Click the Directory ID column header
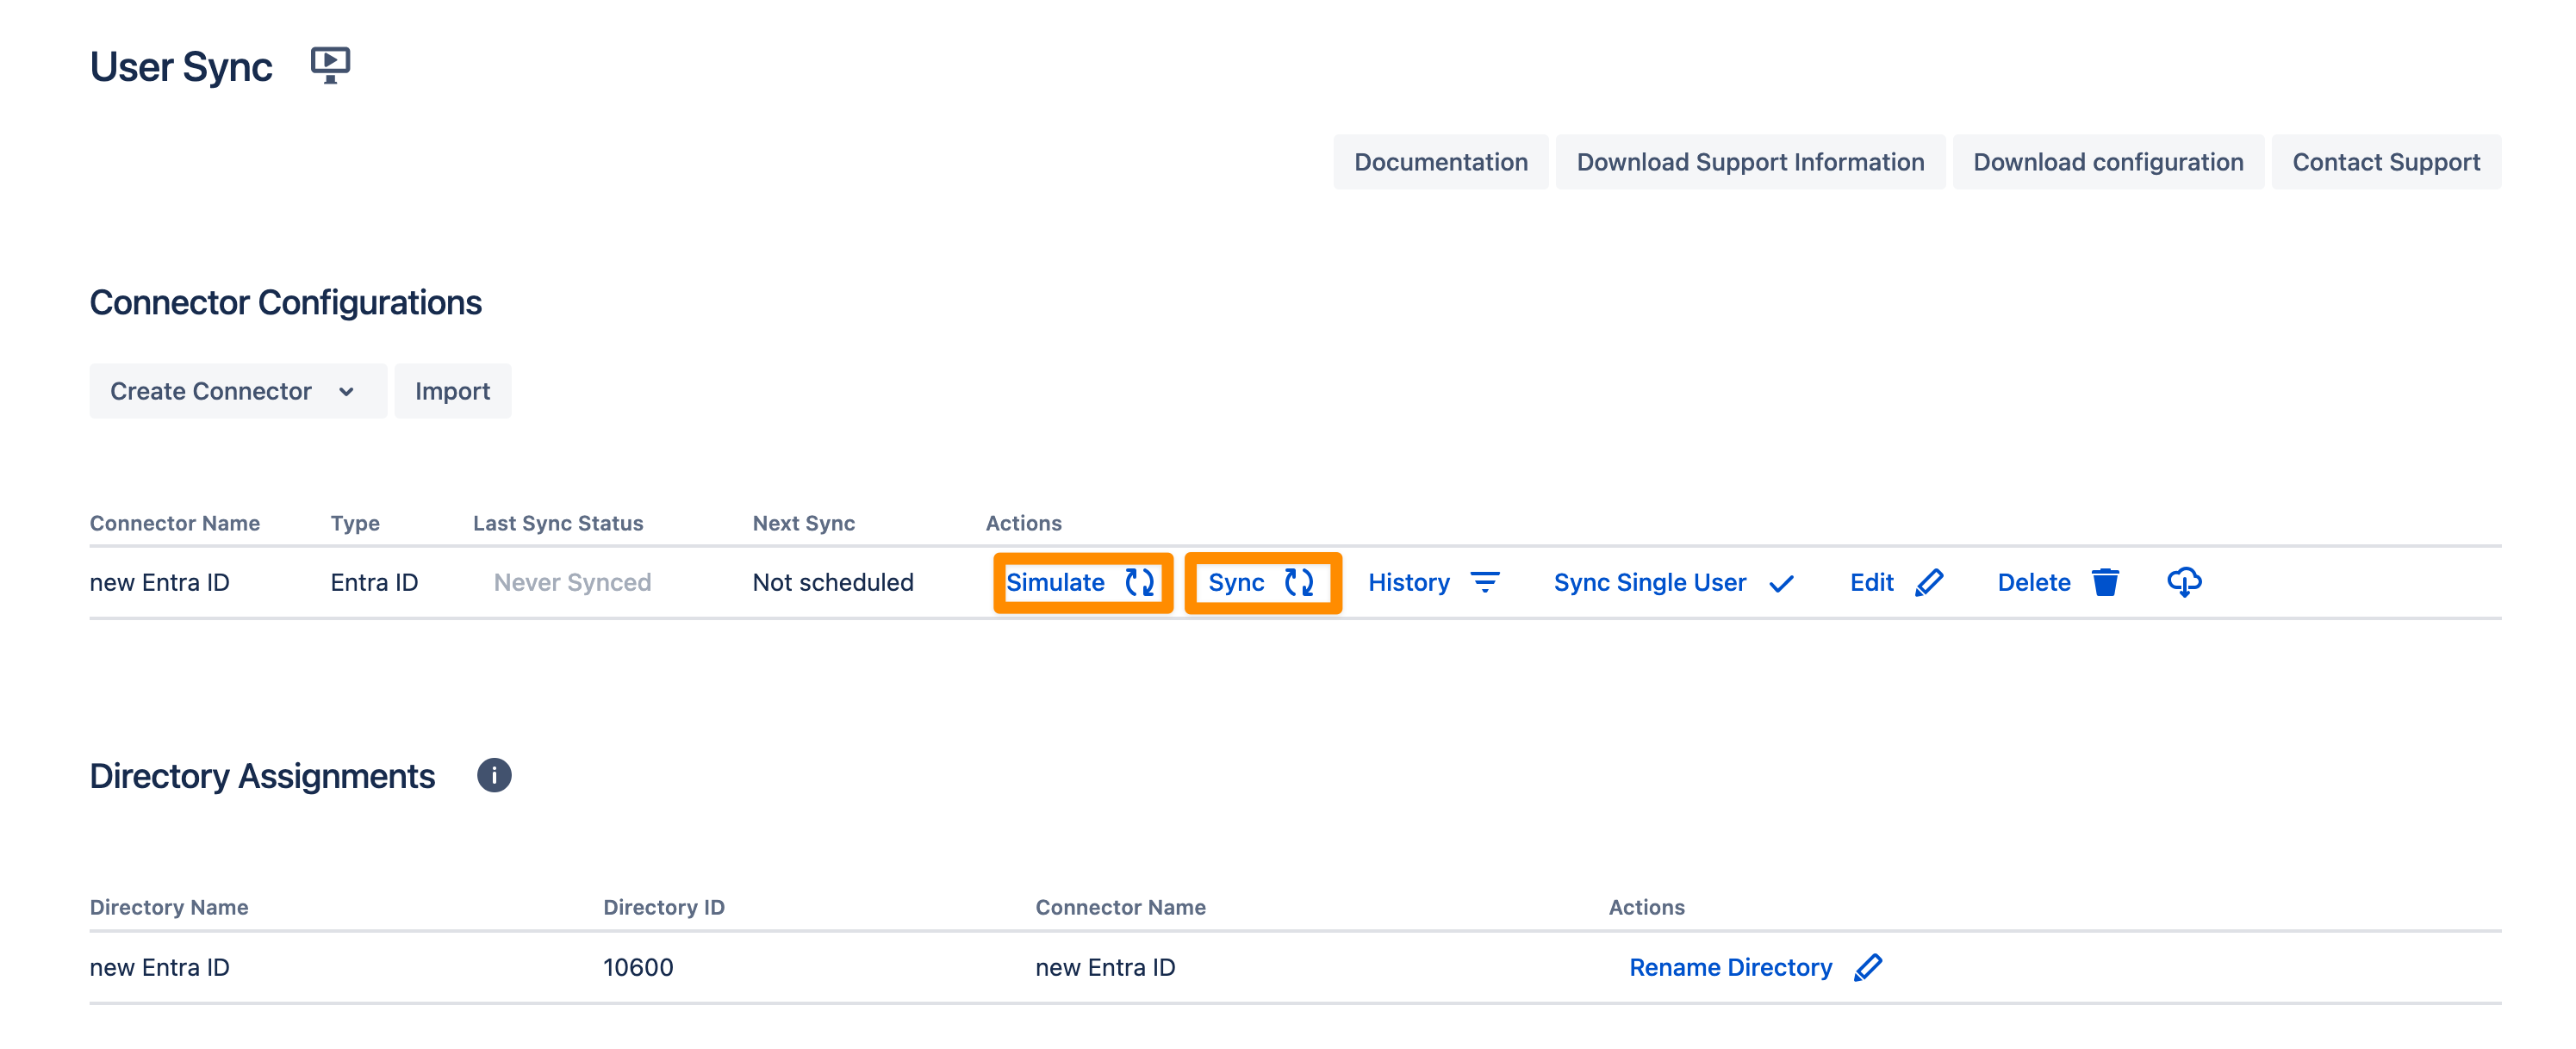Image resolution: width=2576 pixels, height=1049 pixels. pos(663,907)
